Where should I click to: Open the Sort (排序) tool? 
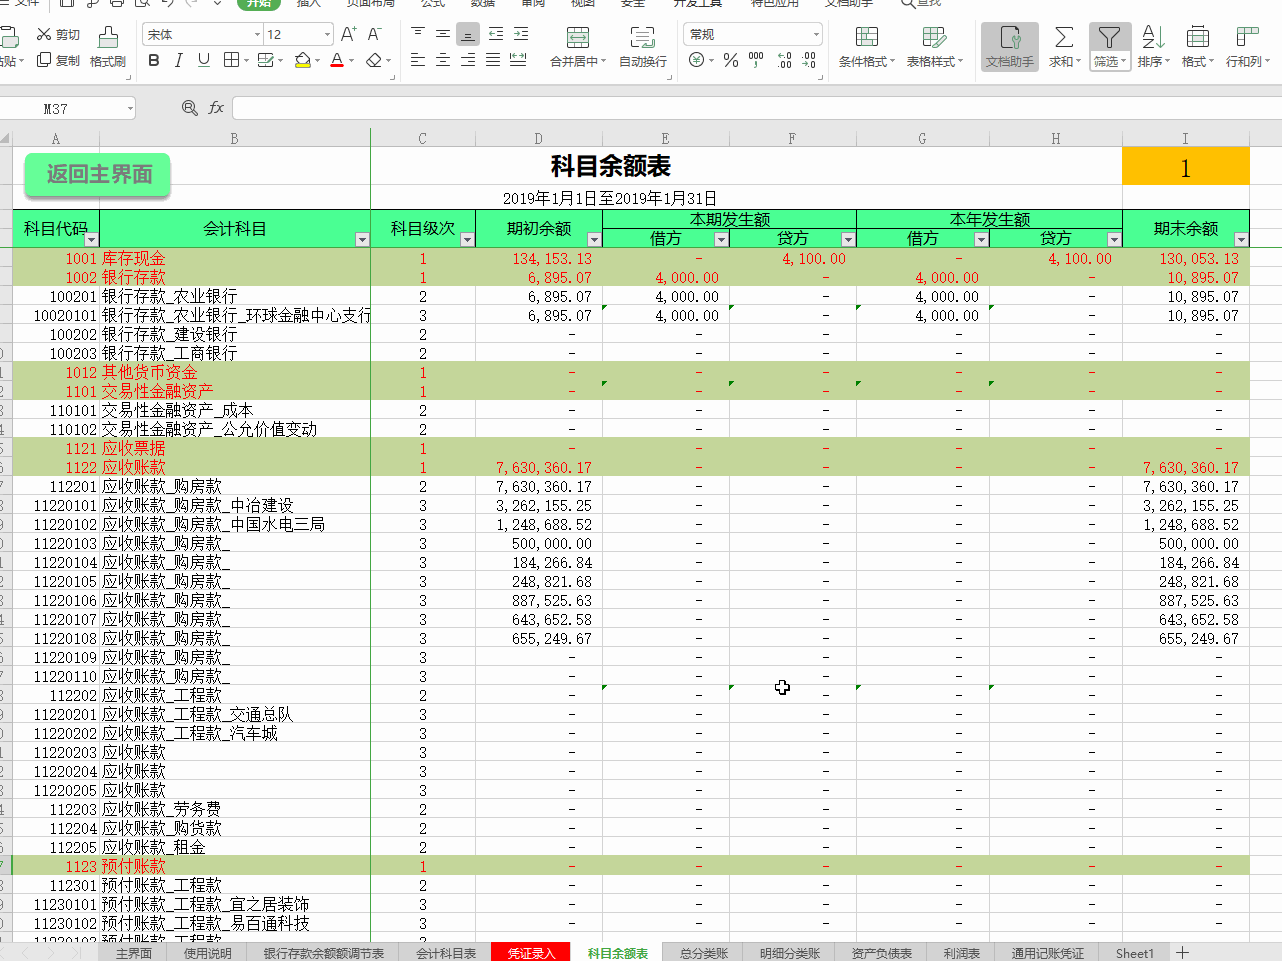[x=1152, y=47]
